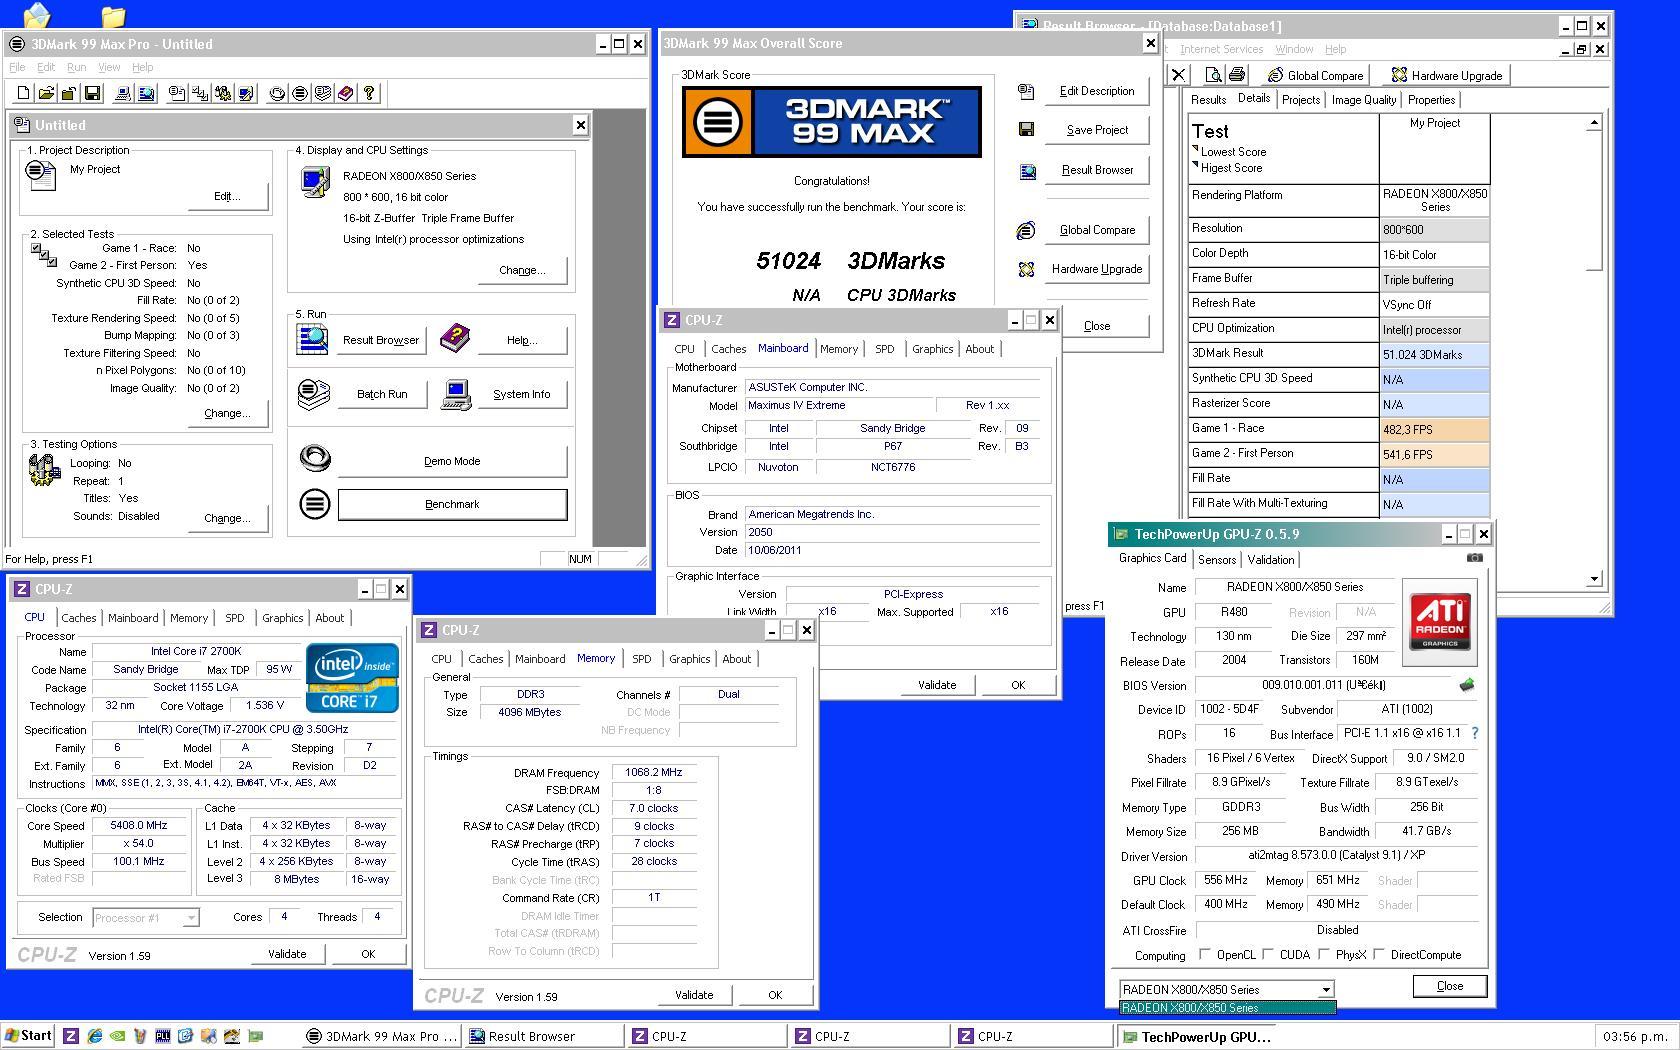The height and width of the screenshot is (1050, 1680).
Task: Click the Batch Run button in 3DMark
Action: [x=382, y=394]
